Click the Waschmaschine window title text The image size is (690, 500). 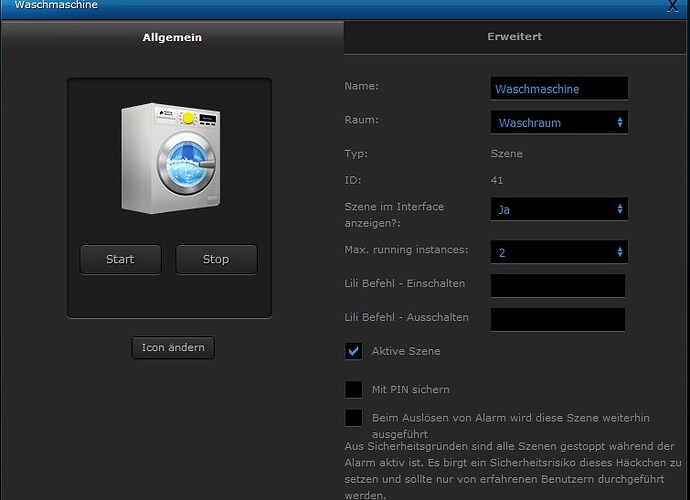click(x=56, y=6)
